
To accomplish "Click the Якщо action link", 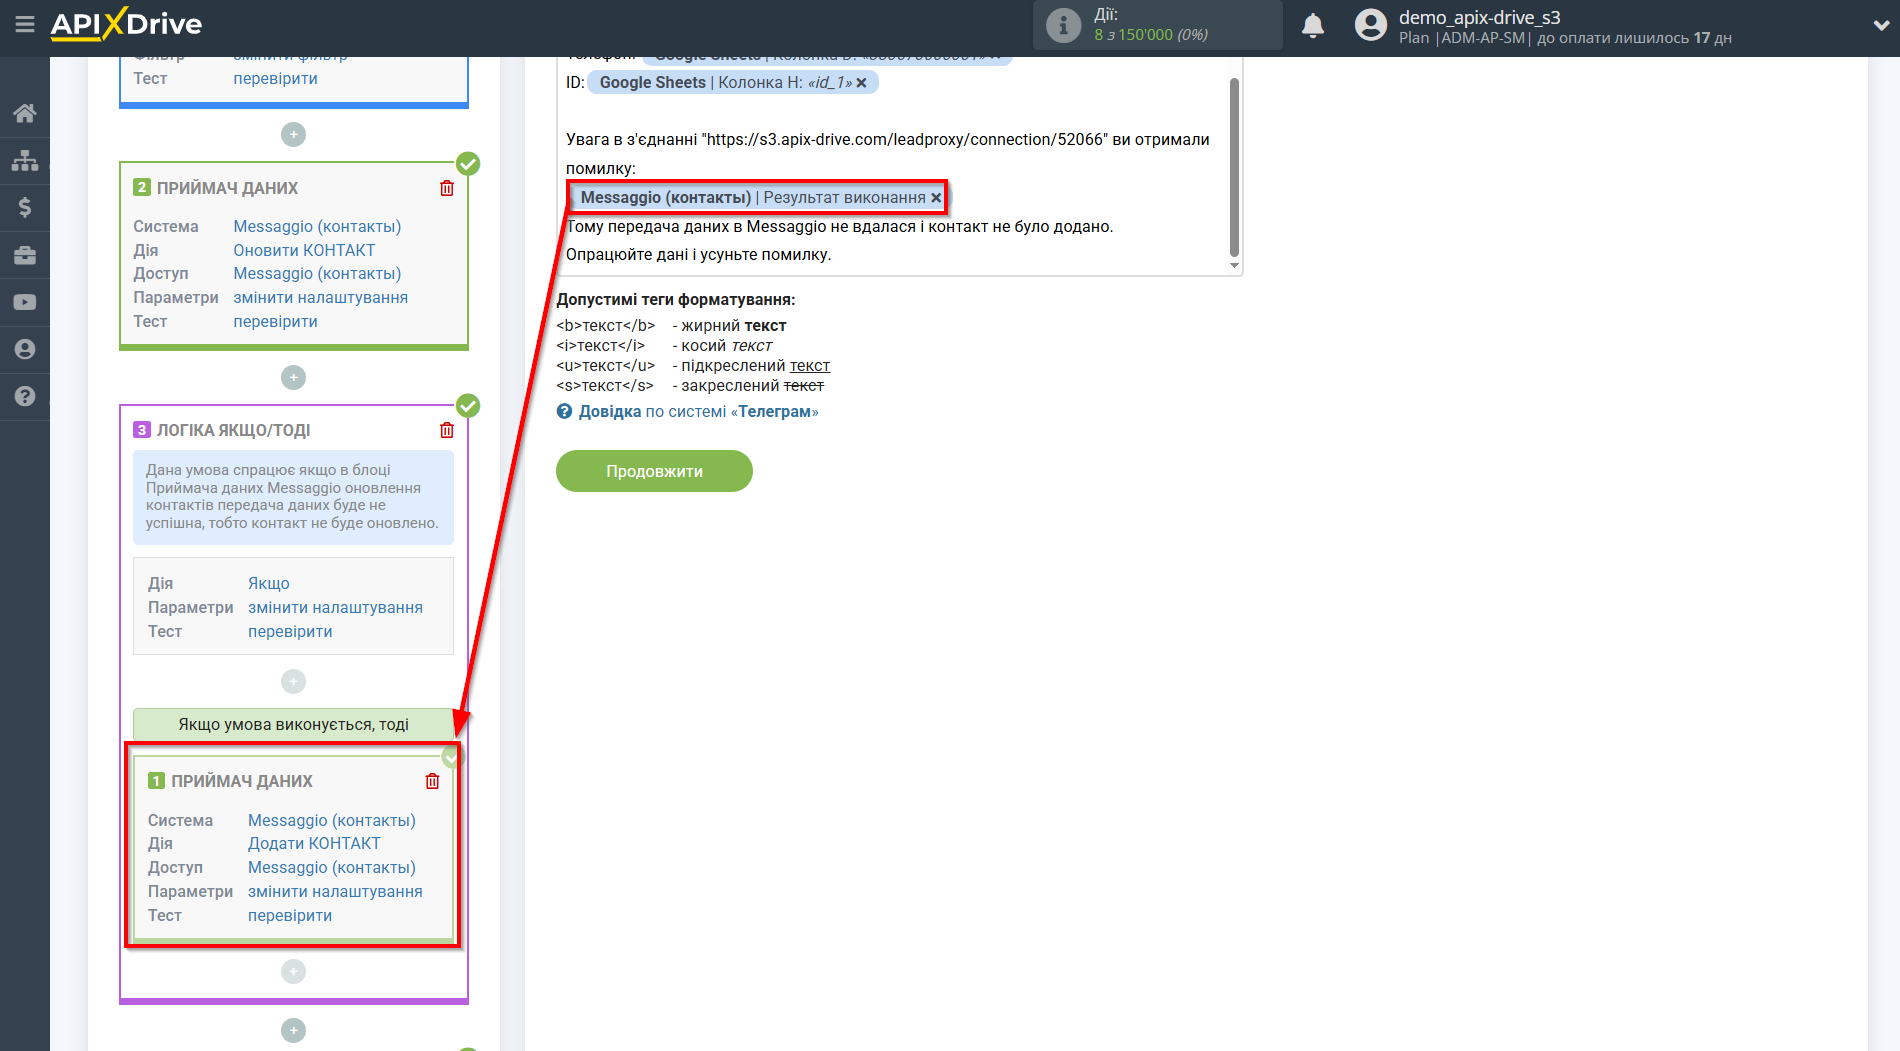I will tap(269, 584).
